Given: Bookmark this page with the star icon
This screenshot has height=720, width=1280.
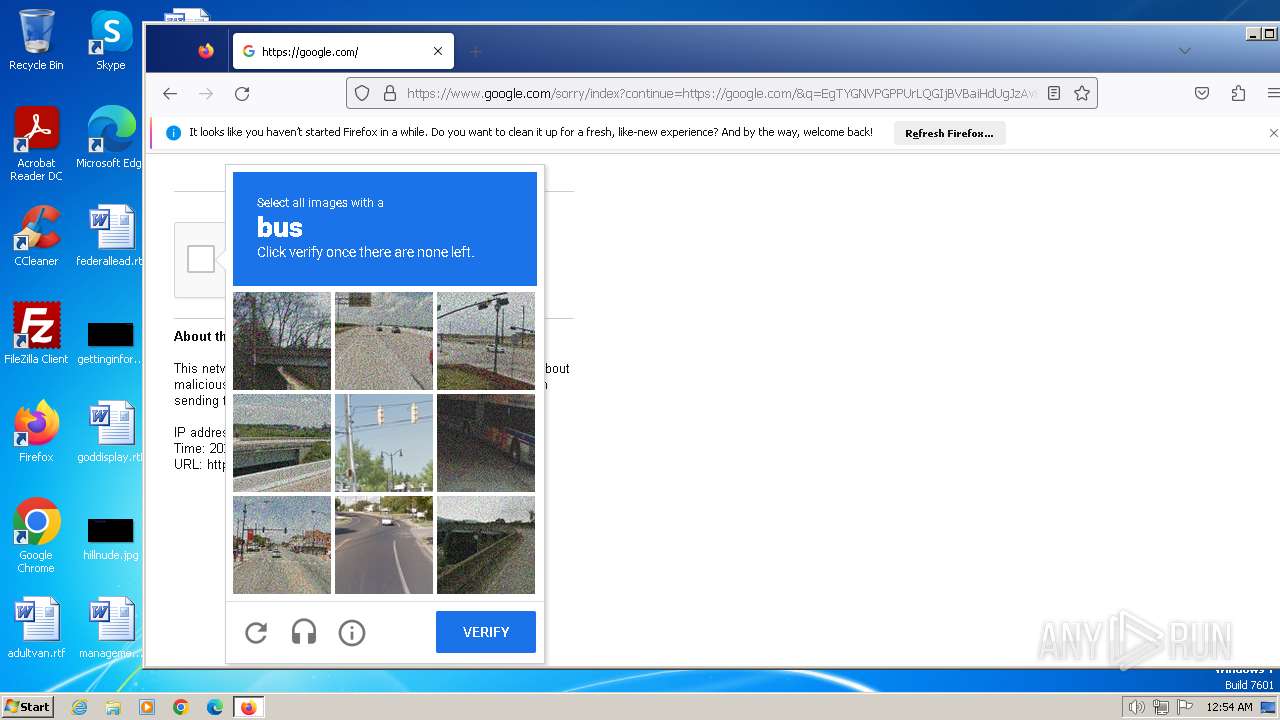Looking at the screenshot, I should pyautogui.click(x=1082, y=93).
